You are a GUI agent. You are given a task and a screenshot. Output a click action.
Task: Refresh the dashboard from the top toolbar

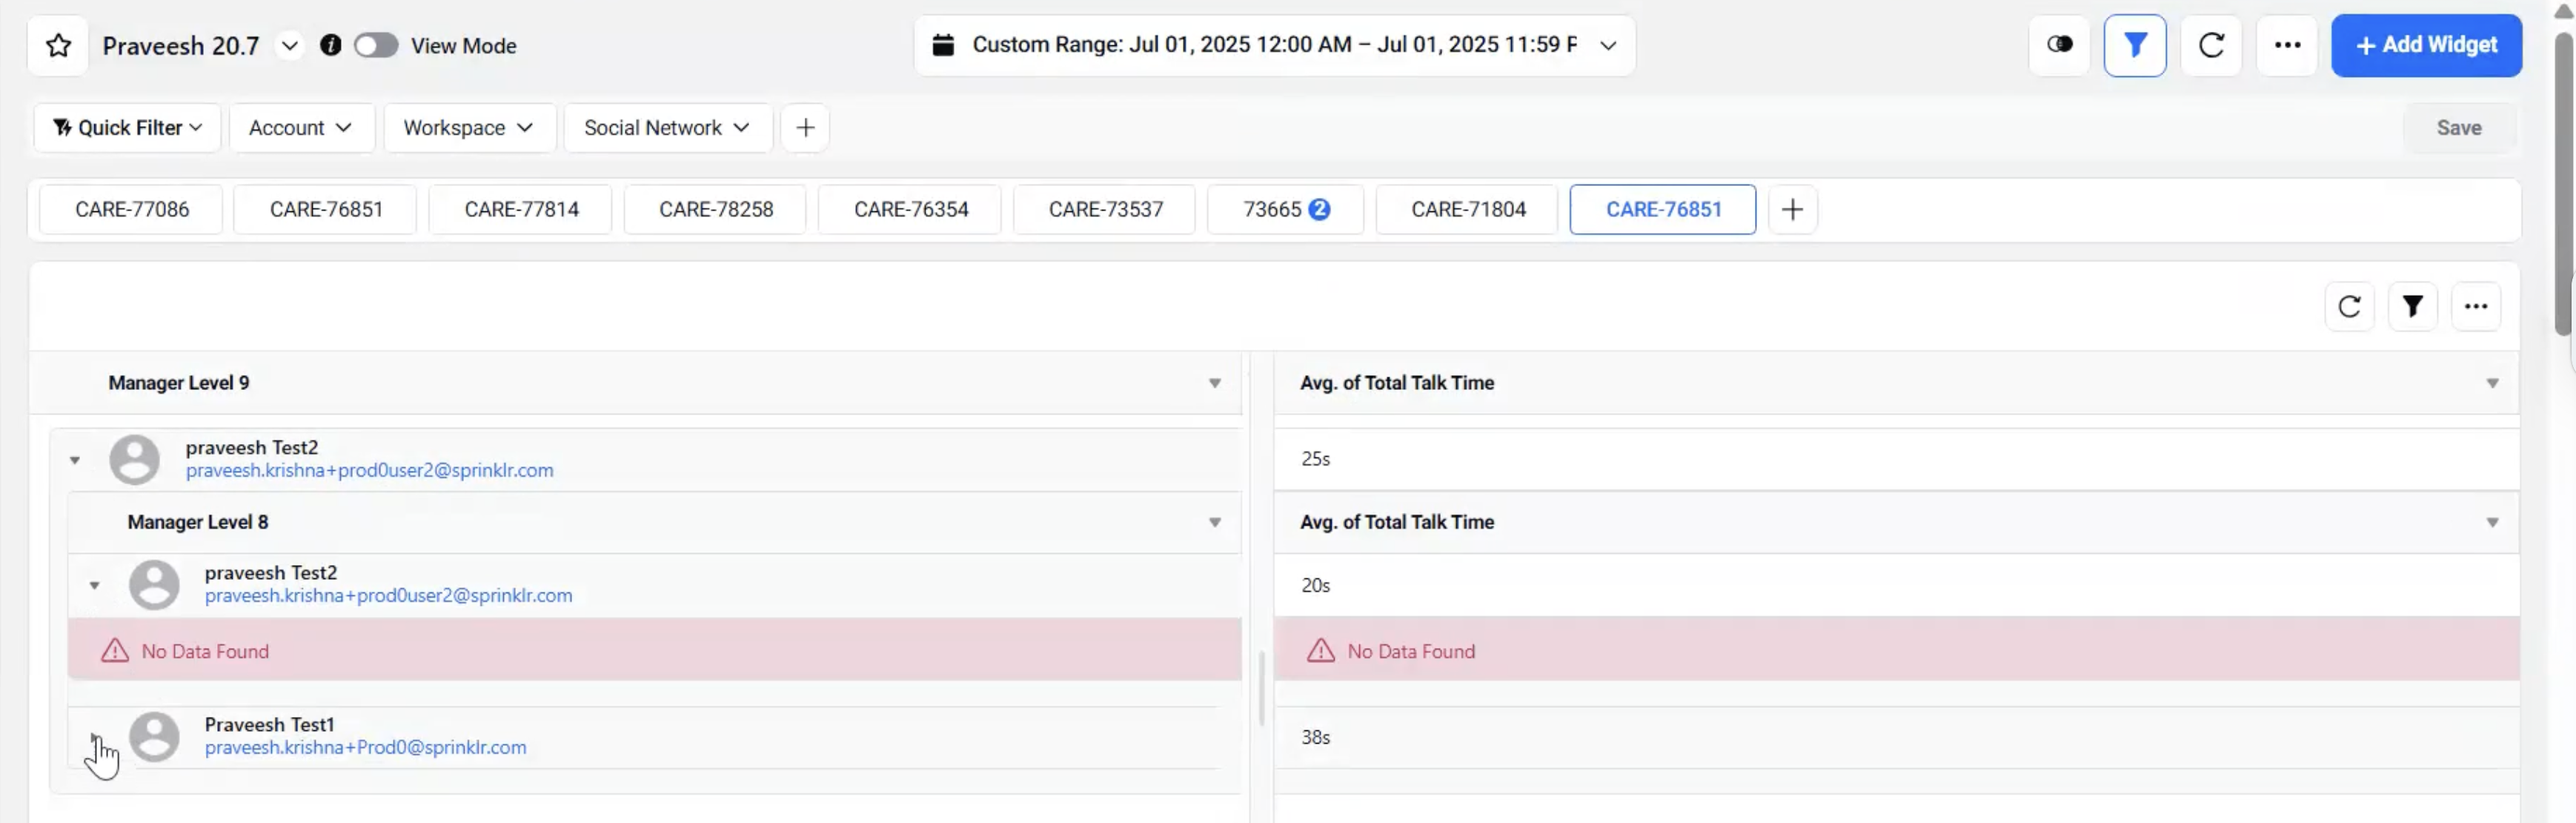click(x=2211, y=45)
